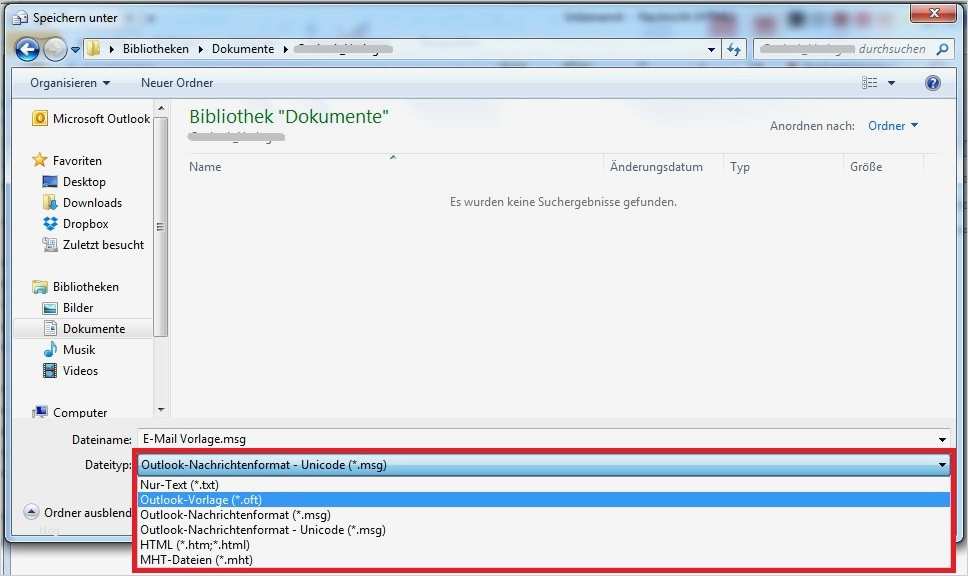Screen dimensions: 968x576
Task: Sort files by the Name column header
Action: coord(205,166)
